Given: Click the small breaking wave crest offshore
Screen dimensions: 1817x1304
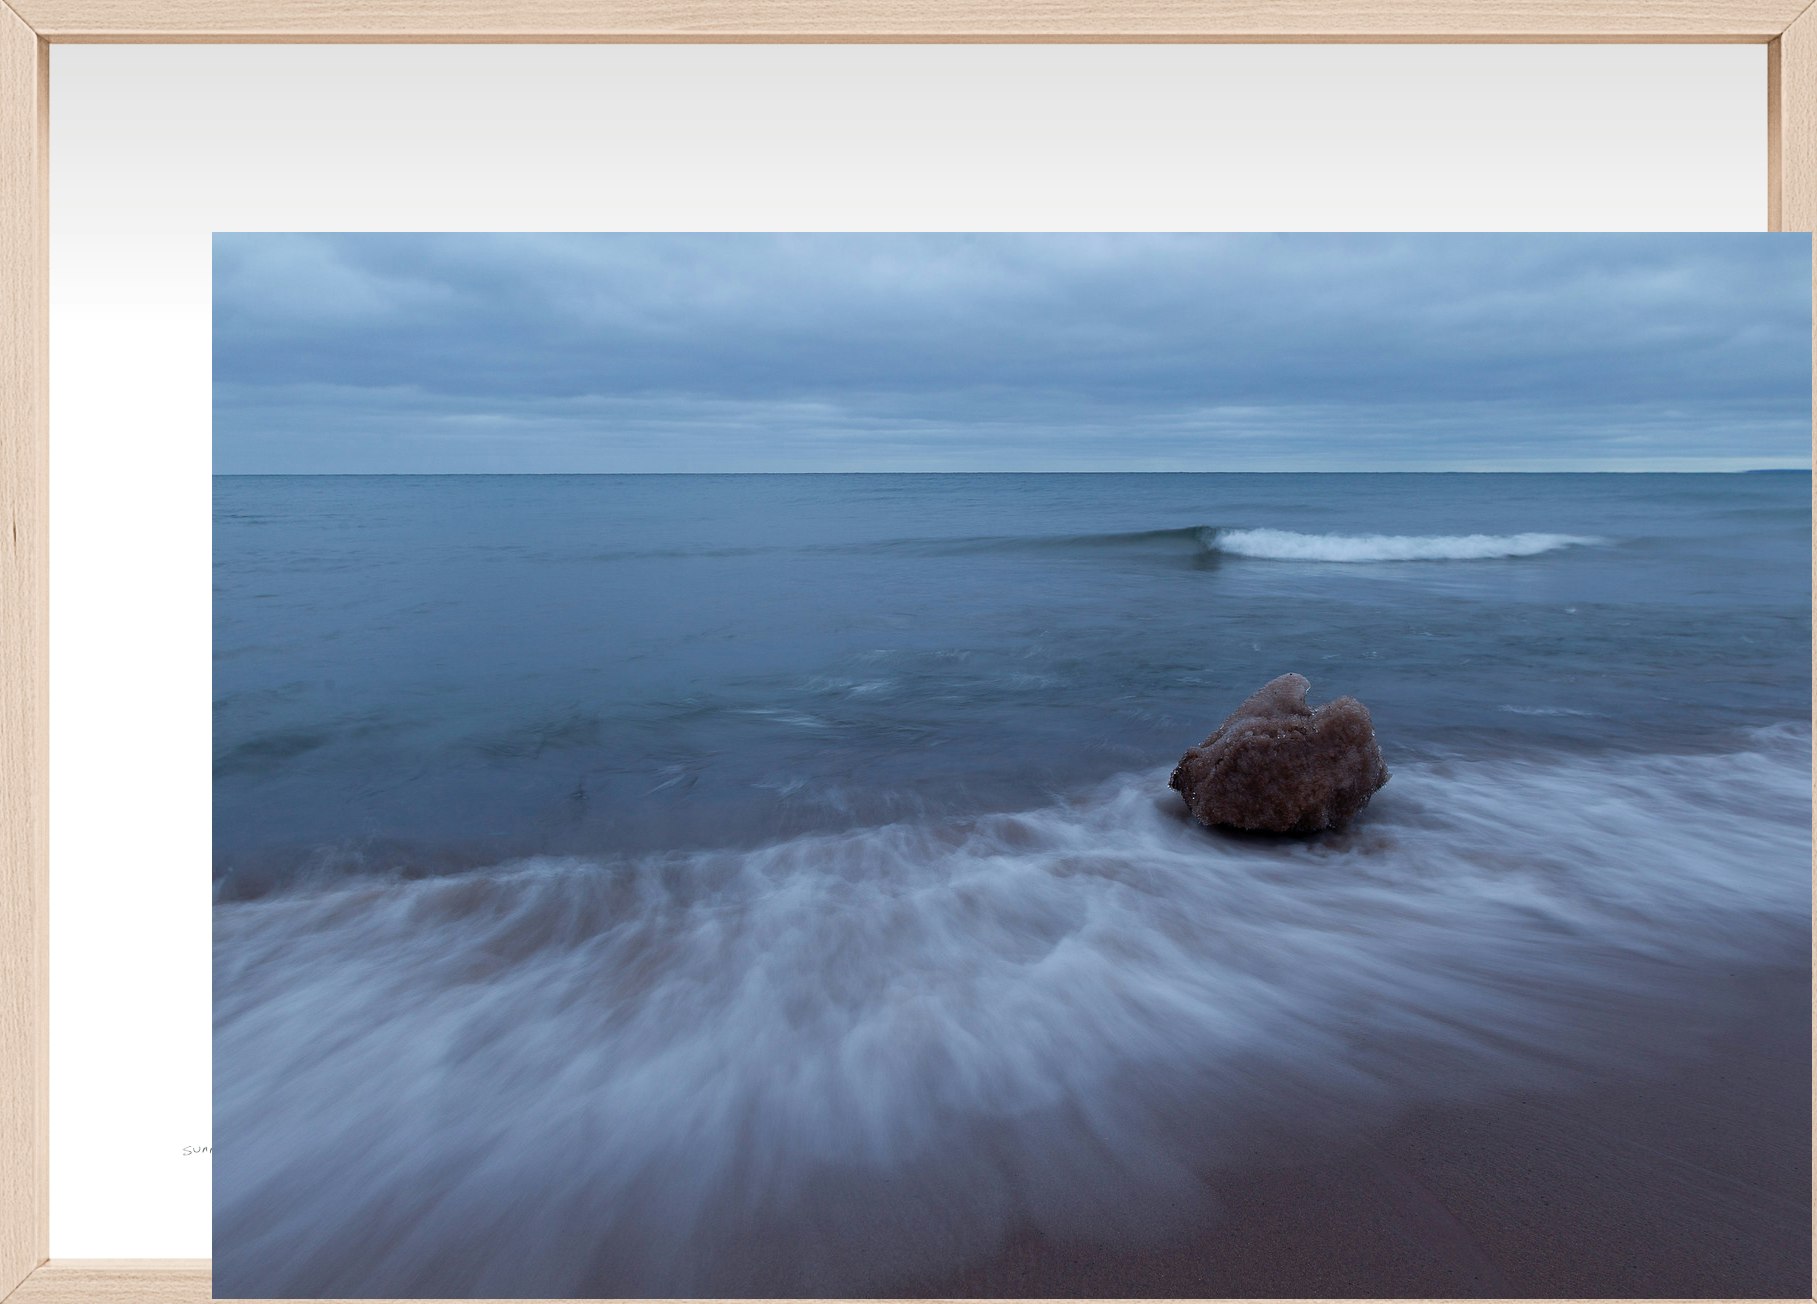Looking at the screenshot, I should tap(1390, 545).
